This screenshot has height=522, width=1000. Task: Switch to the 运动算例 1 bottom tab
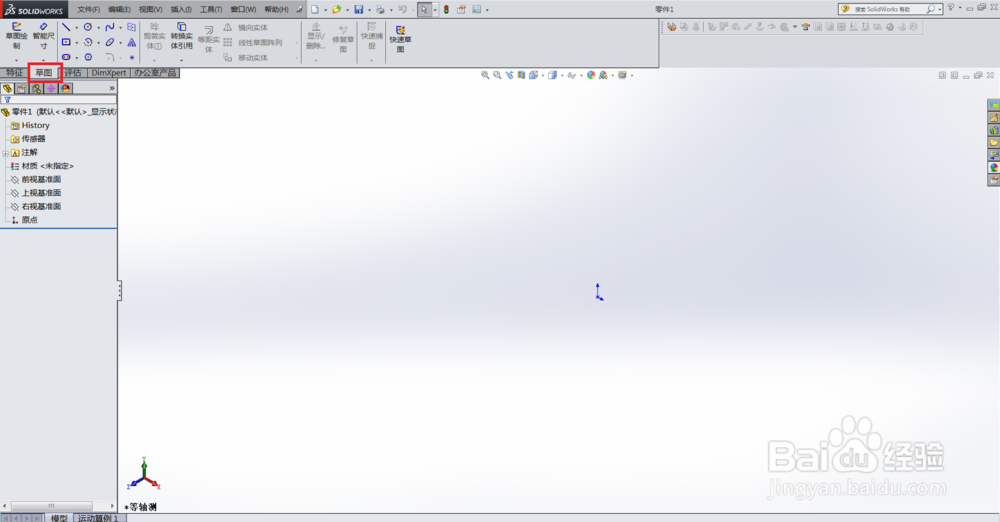coord(99,518)
